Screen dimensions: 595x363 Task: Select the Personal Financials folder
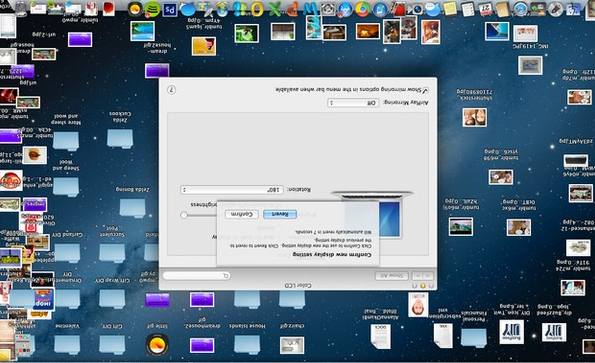coord(474,338)
